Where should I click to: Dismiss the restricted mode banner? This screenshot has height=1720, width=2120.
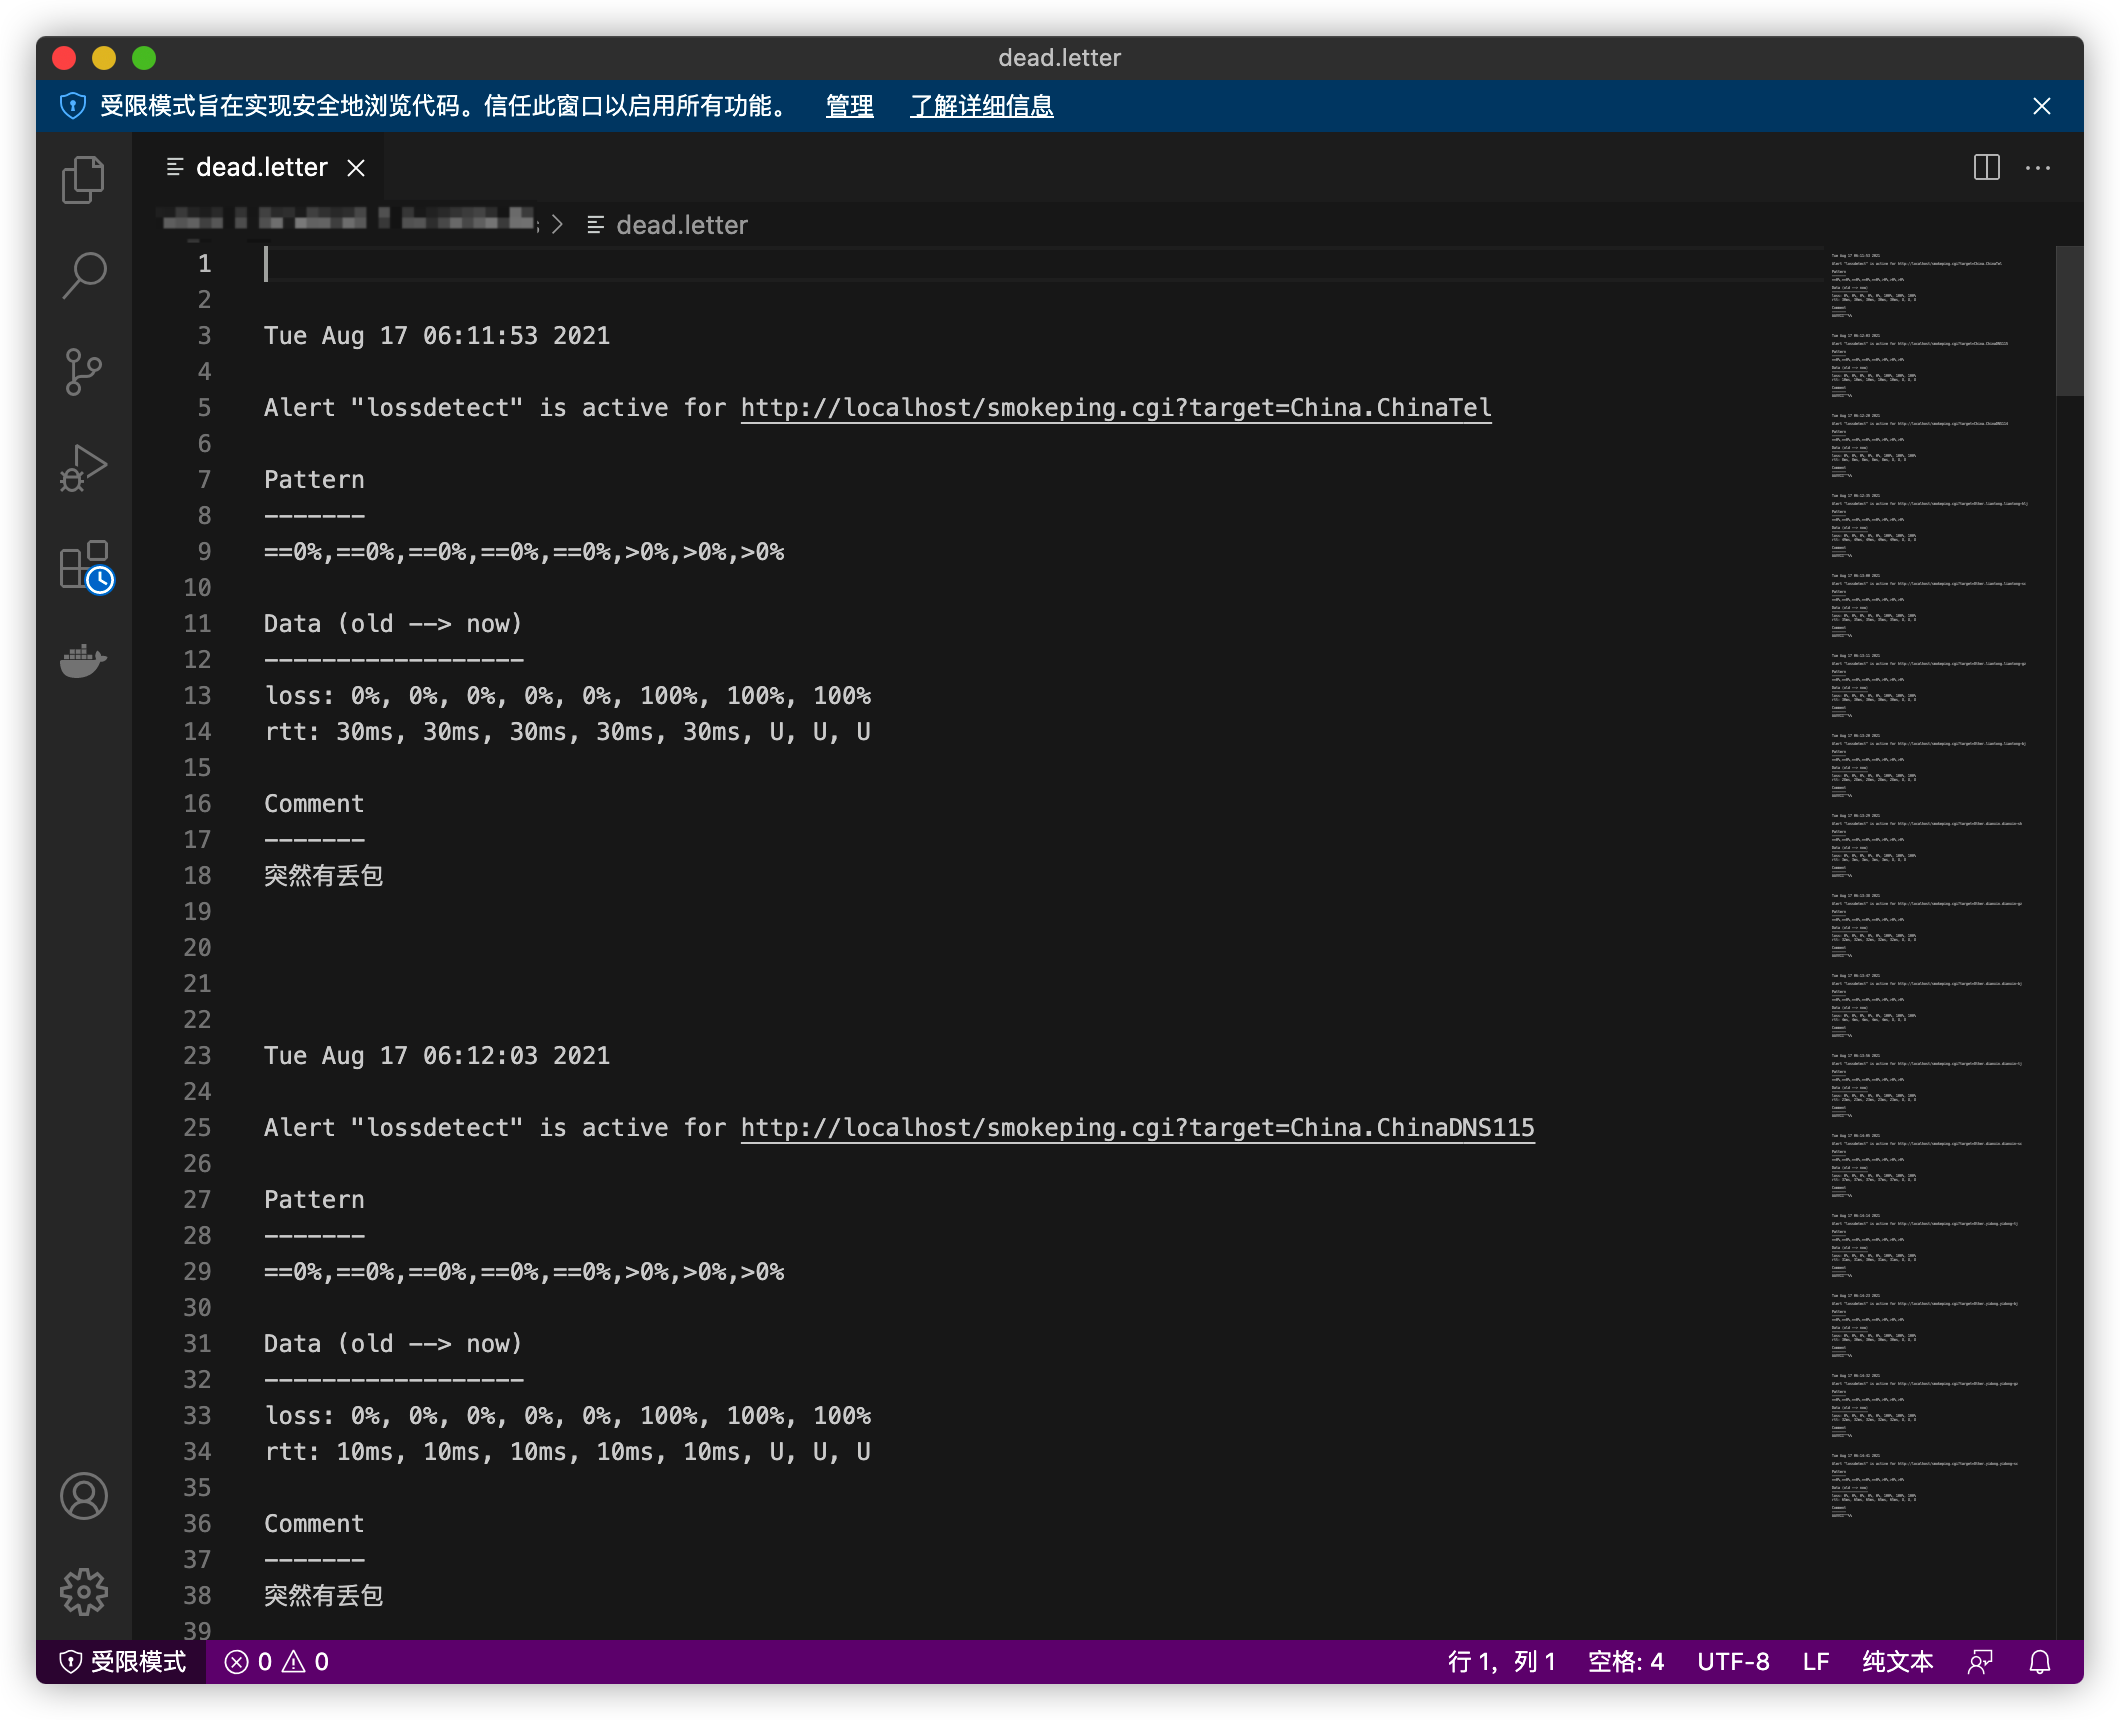pyautogui.click(x=2041, y=106)
